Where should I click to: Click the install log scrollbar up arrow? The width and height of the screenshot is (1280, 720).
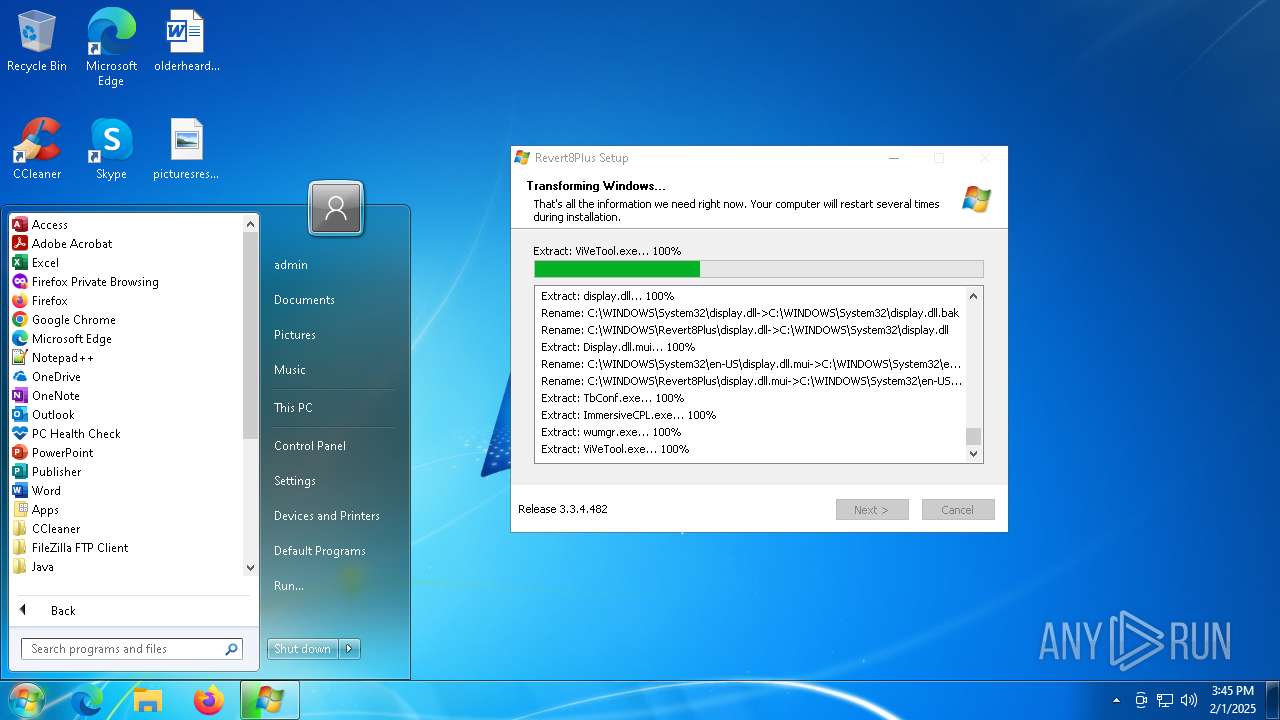974,296
